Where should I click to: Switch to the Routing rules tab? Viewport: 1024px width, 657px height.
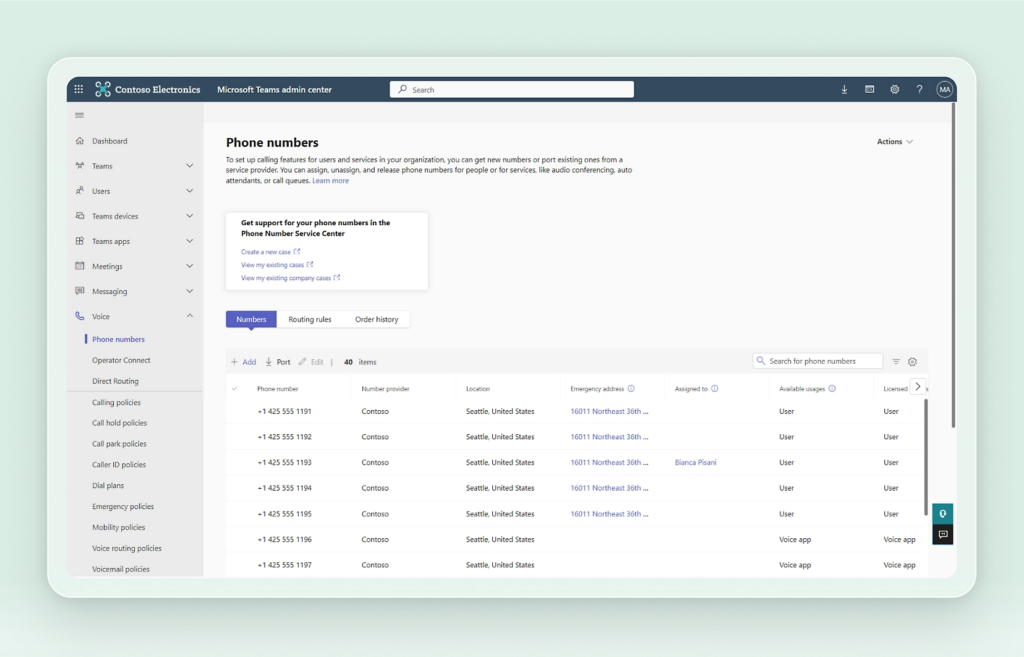311,319
